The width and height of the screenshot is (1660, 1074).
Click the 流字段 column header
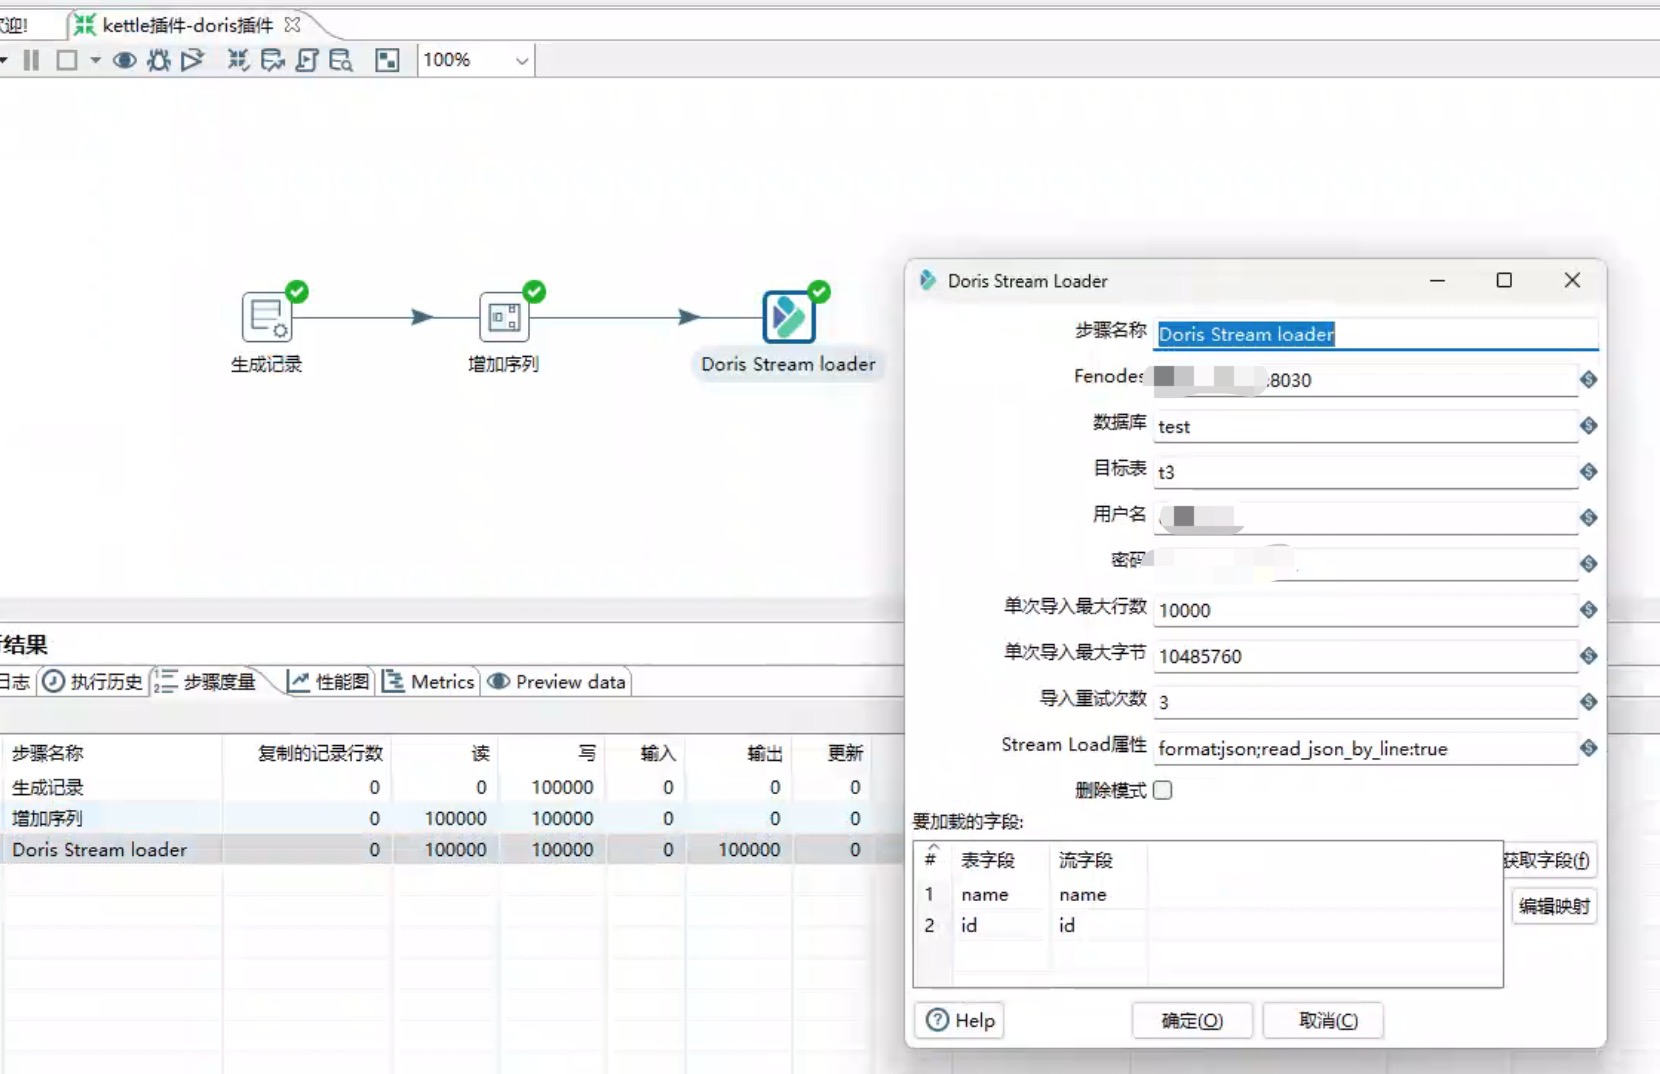(x=1099, y=860)
